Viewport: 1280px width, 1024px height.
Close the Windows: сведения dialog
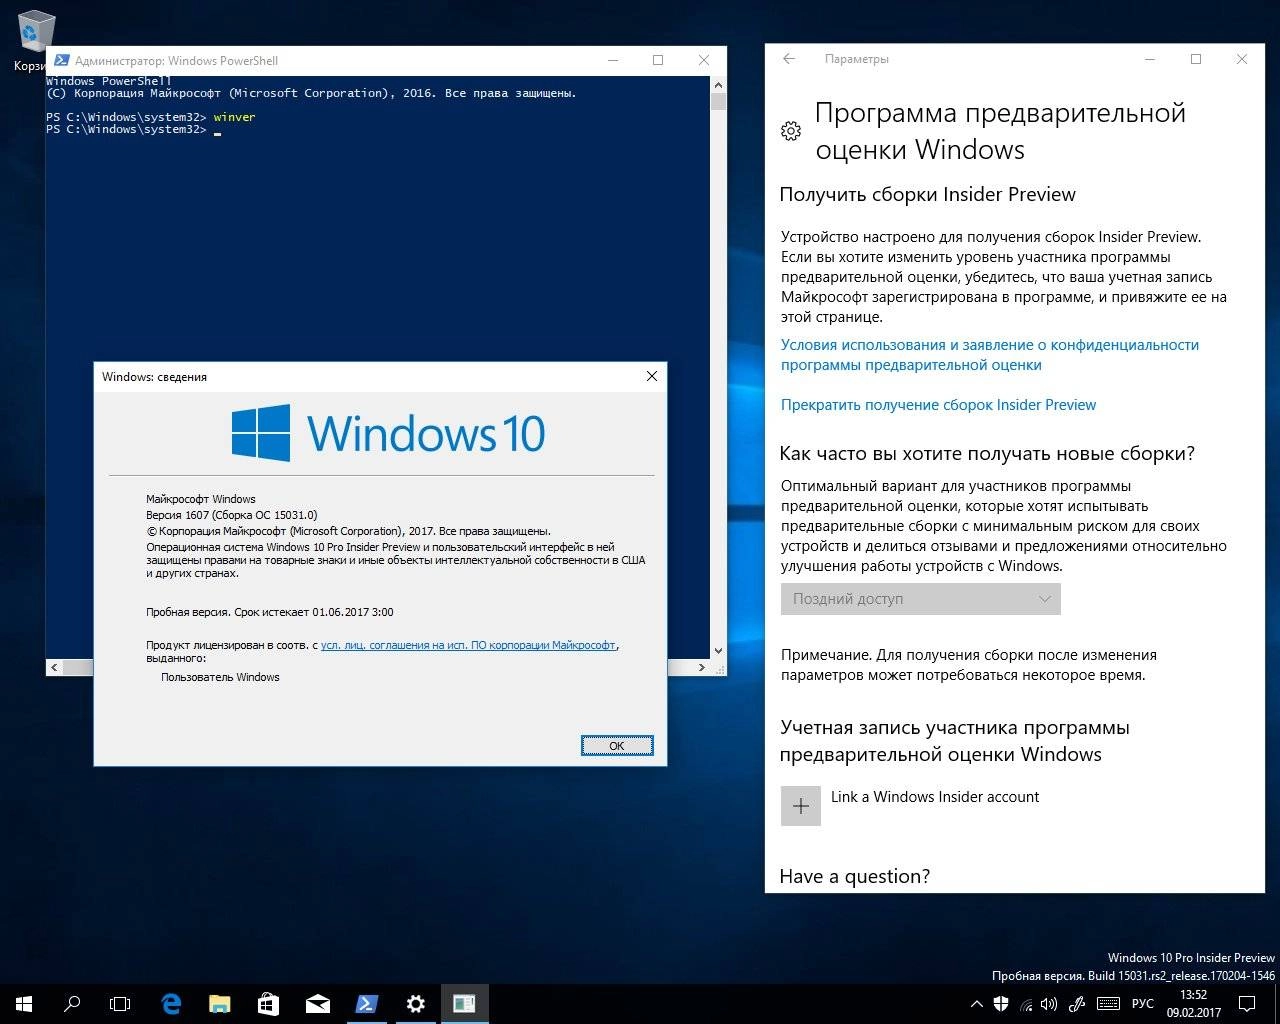pos(652,376)
